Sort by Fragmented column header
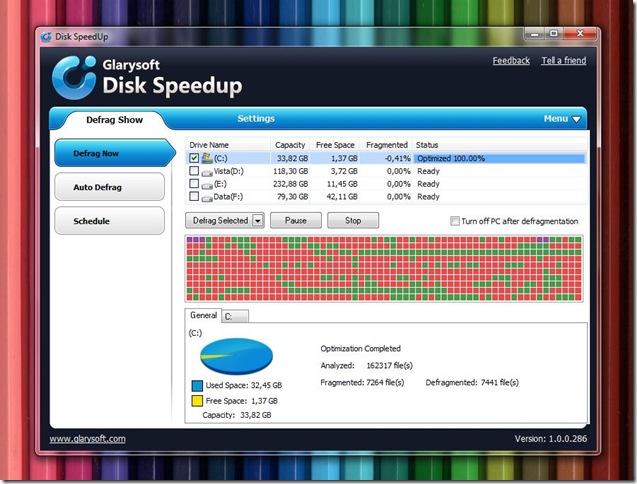Image resolution: width=637 pixels, height=484 pixels. (x=386, y=145)
